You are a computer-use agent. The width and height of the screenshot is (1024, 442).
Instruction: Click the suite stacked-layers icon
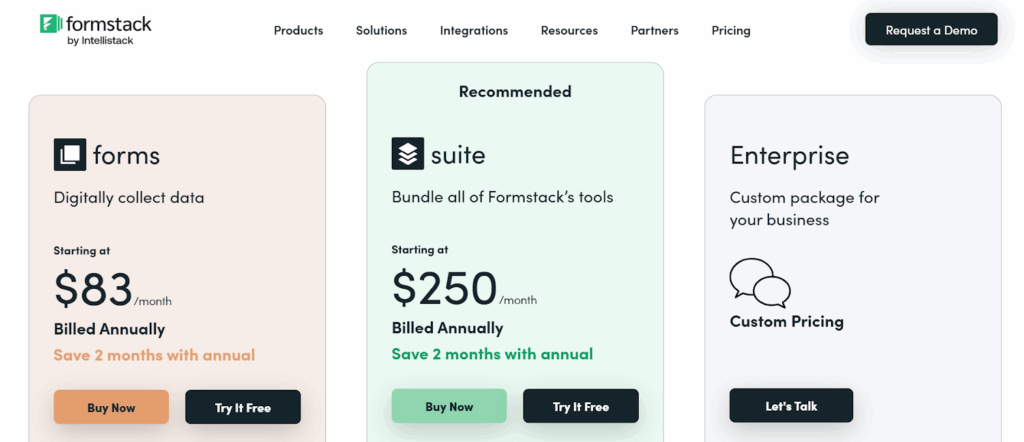tap(408, 154)
